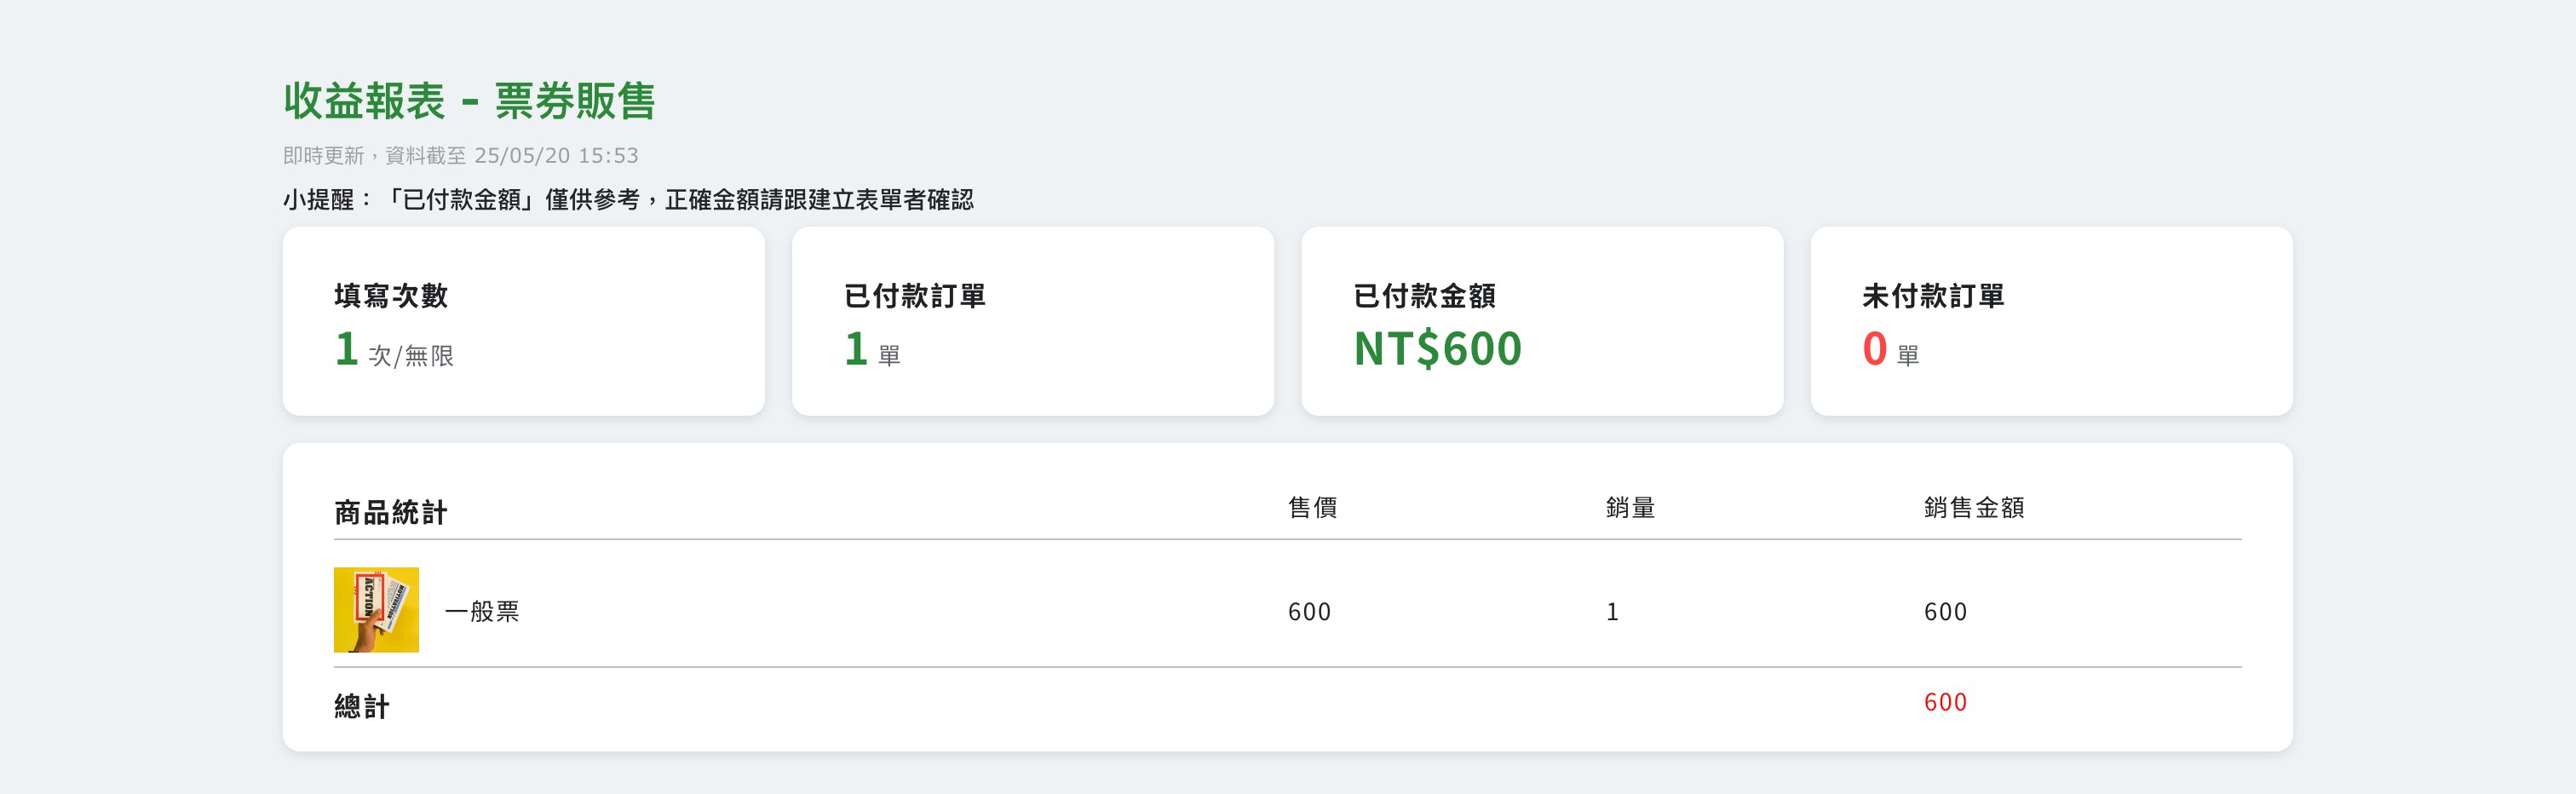Click the 收益報表 - 票券販售 page title
Image resolution: width=2576 pixels, height=794 pixels.
point(469,101)
